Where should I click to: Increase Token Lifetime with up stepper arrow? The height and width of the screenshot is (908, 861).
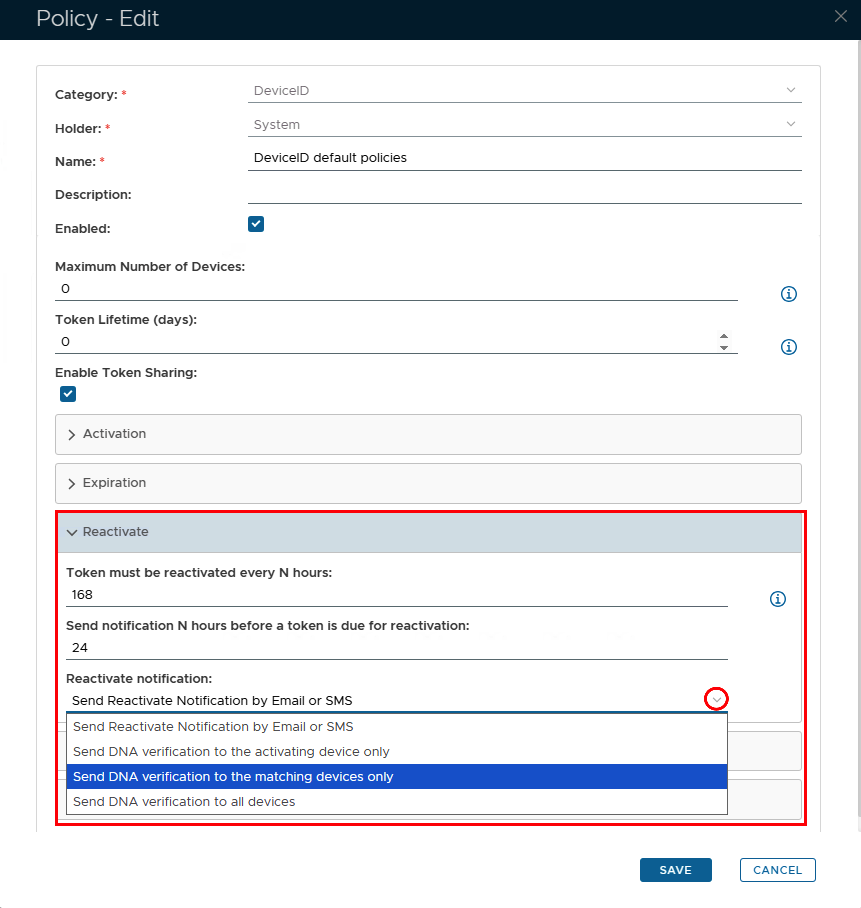(724, 337)
